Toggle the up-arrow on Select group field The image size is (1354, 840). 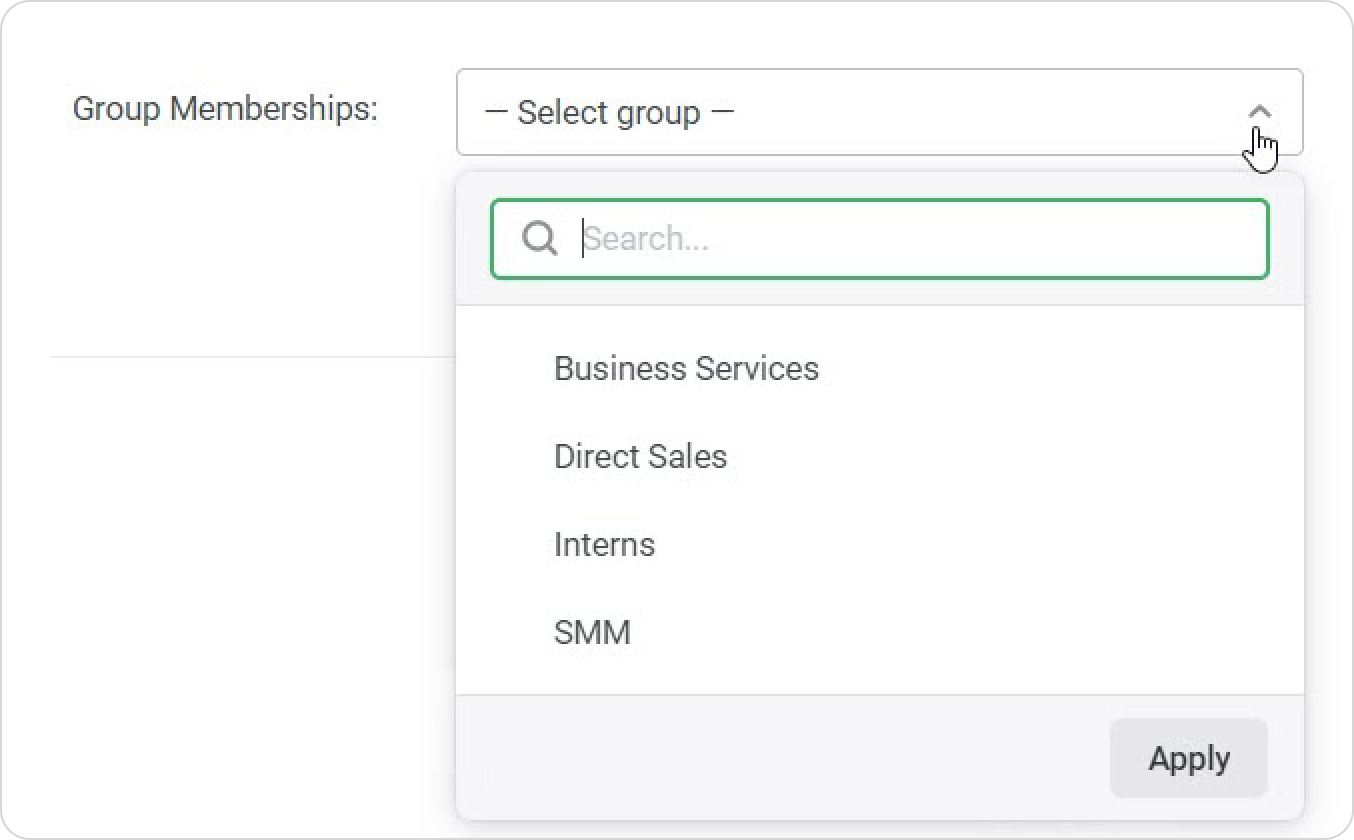(x=1260, y=112)
